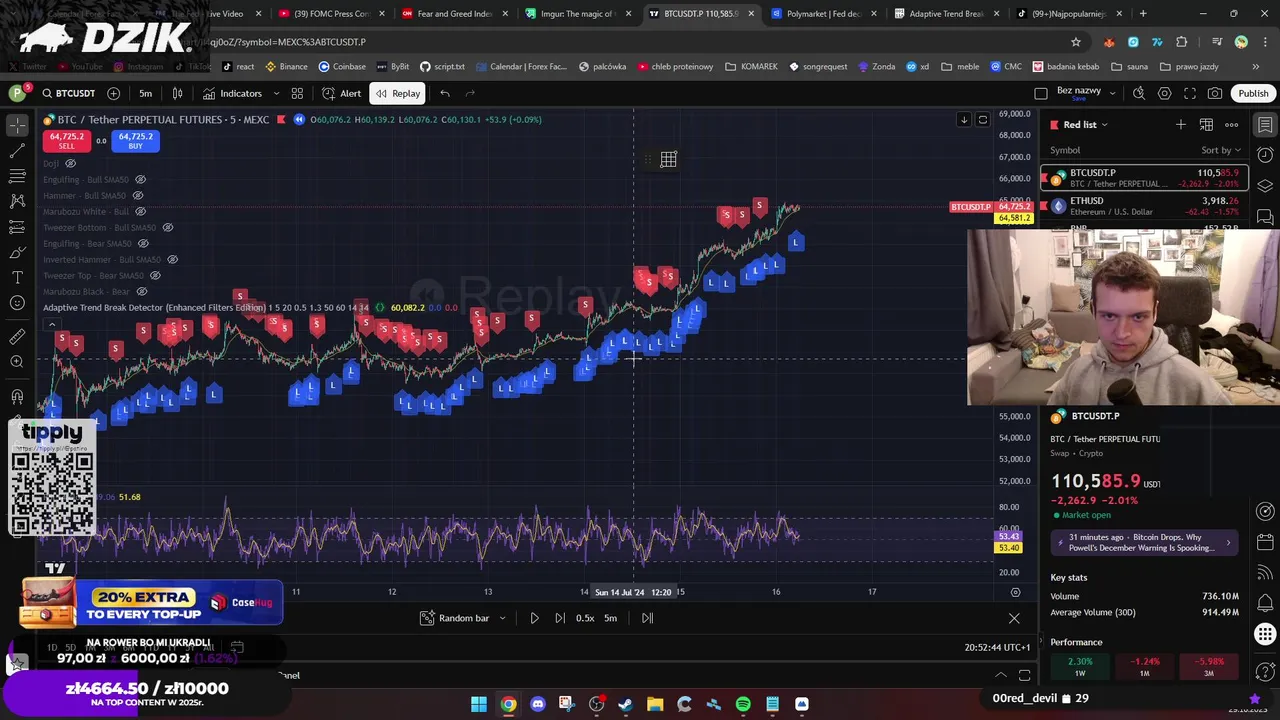
Task: Open the watchlist more options menu
Action: (x=1232, y=124)
